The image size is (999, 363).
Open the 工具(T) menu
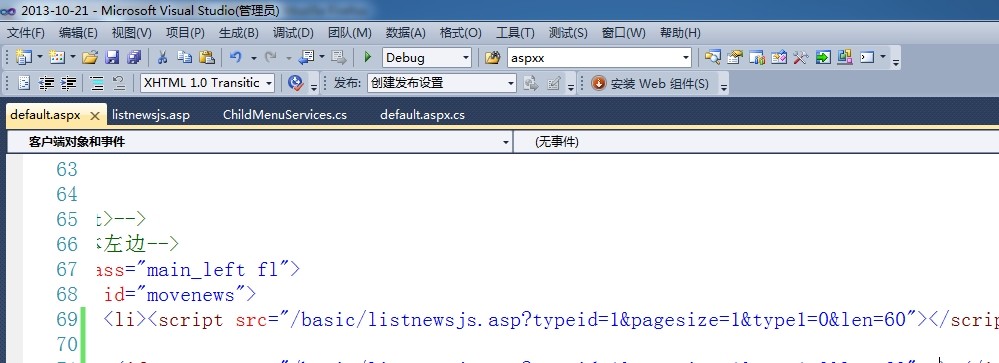tap(515, 33)
